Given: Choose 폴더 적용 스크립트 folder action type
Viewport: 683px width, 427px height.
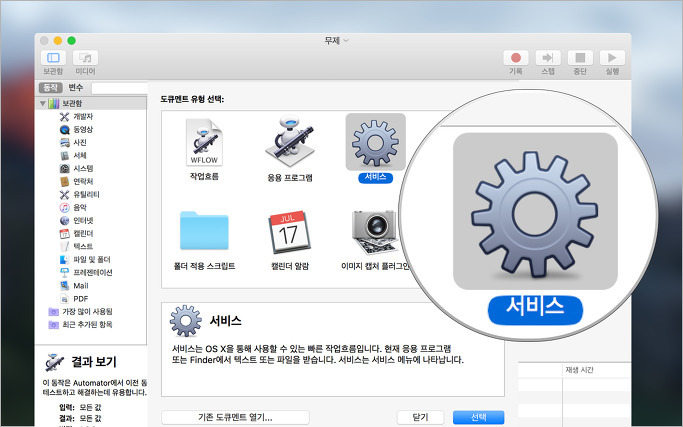Looking at the screenshot, I should click(x=204, y=240).
